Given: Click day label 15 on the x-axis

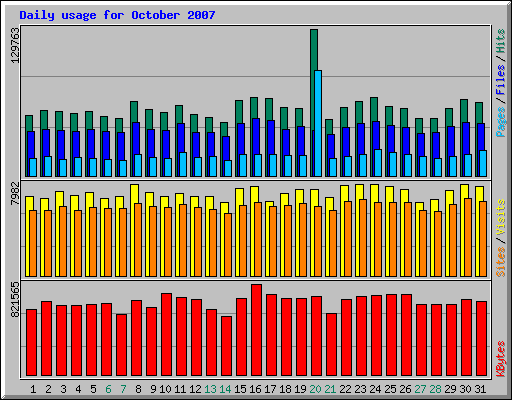Looking at the screenshot, I should [240, 389].
